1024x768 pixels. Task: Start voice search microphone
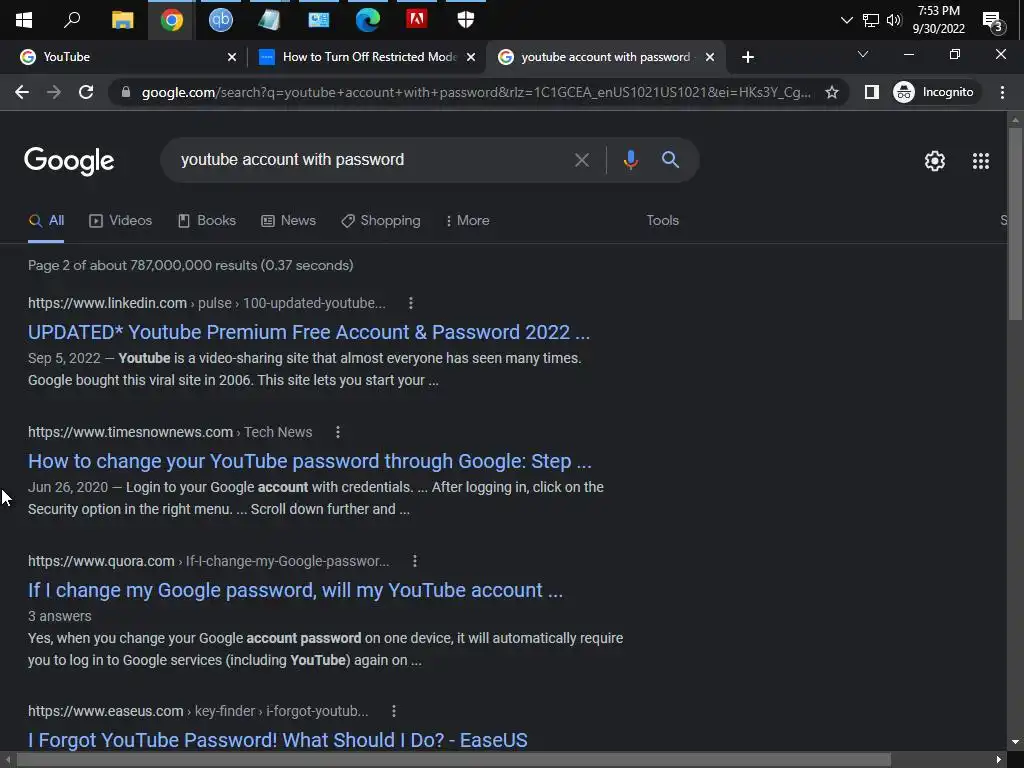pos(630,160)
